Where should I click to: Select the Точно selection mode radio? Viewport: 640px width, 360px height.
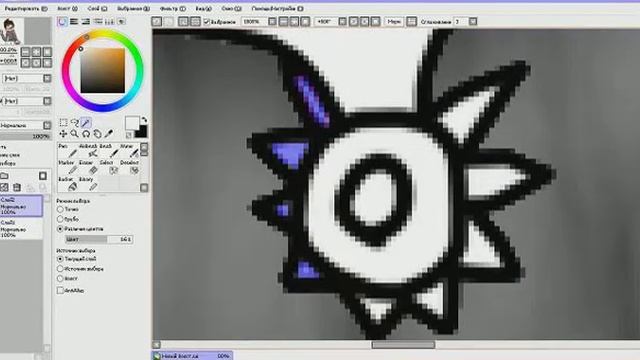[60, 209]
